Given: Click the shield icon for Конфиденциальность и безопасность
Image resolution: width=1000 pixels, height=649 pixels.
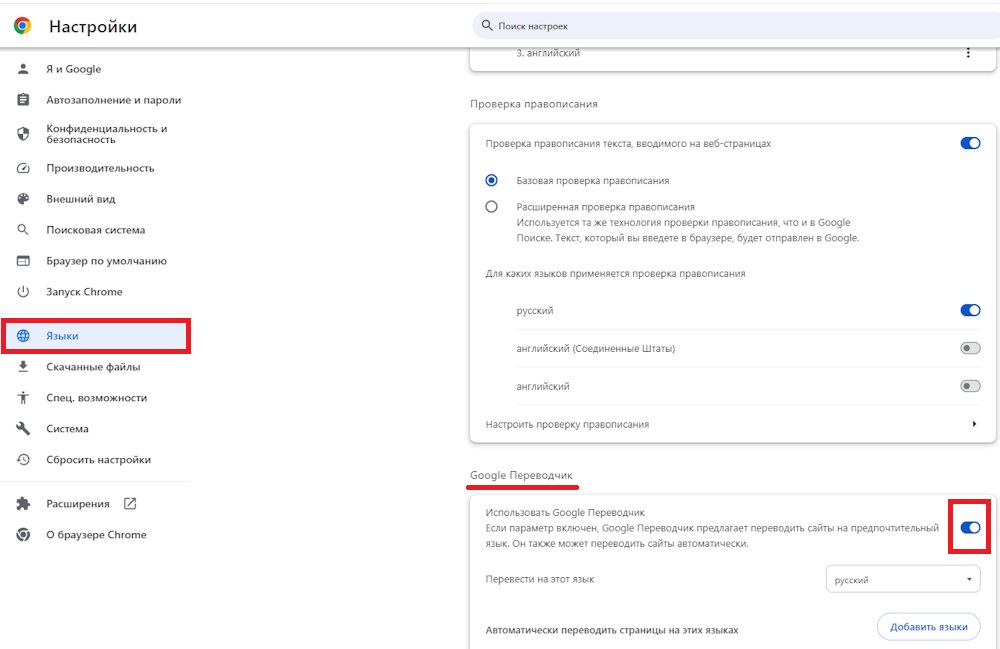Looking at the screenshot, I should coord(23,134).
